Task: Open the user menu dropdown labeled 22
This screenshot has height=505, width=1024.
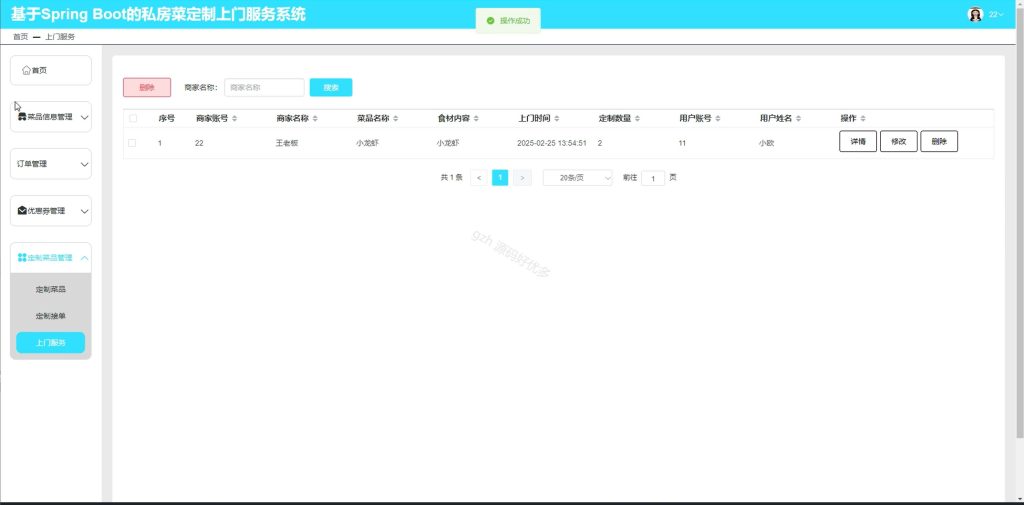Action: click(x=996, y=14)
